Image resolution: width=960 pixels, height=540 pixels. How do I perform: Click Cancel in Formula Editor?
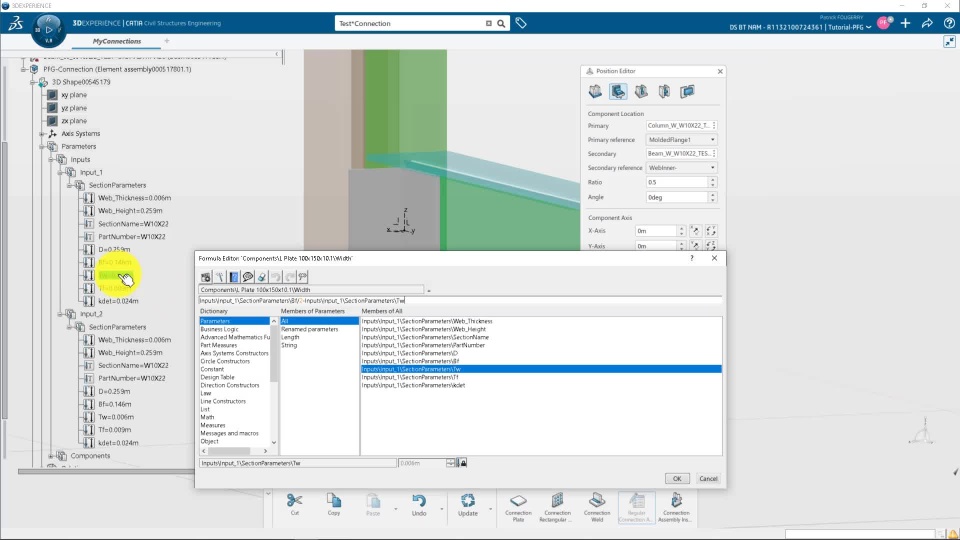708,479
